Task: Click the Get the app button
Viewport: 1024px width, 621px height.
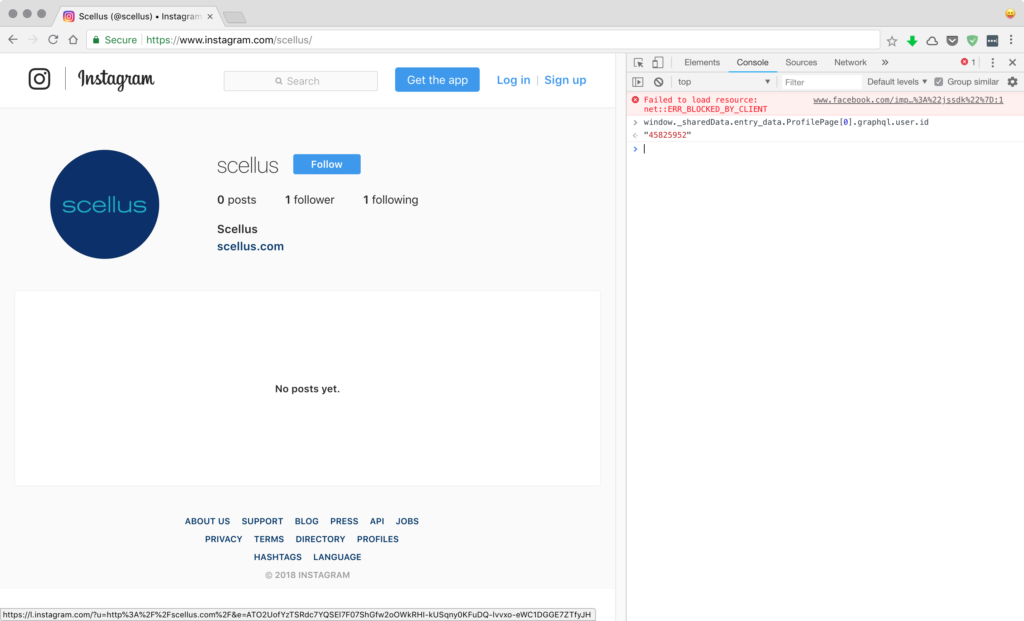Action: 437,80
